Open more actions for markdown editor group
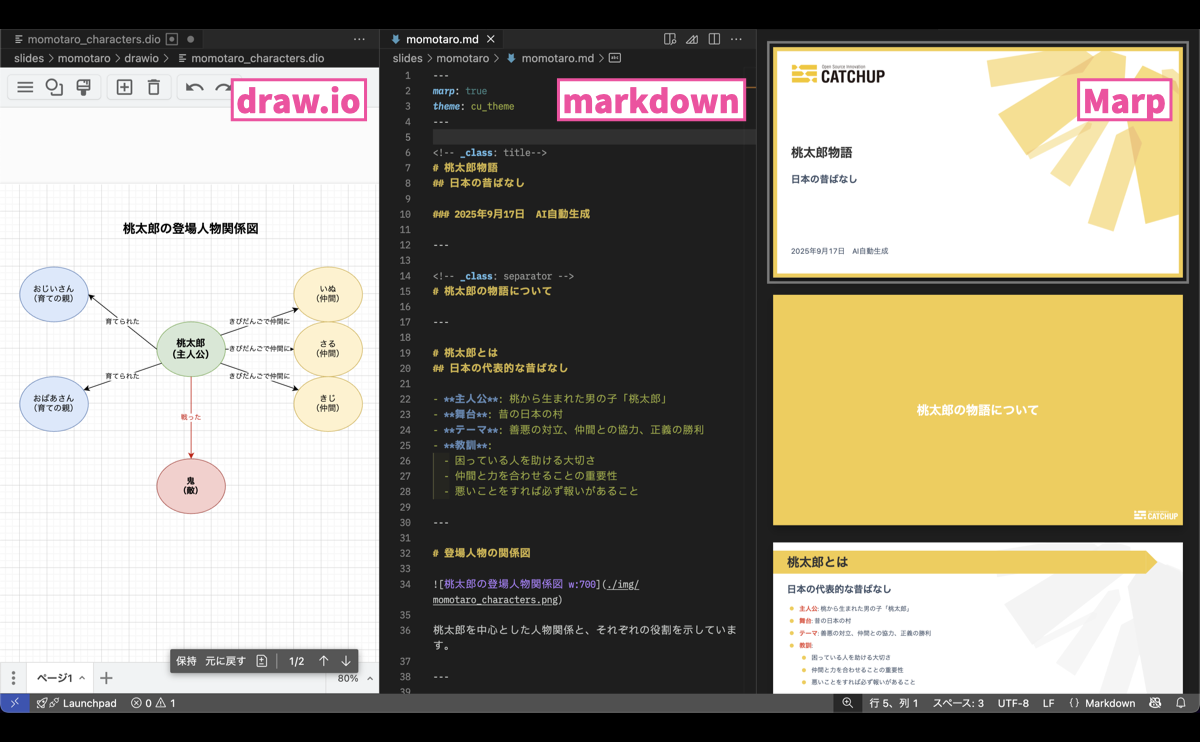Viewport: 1200px width, 742px height. (737, 39)
